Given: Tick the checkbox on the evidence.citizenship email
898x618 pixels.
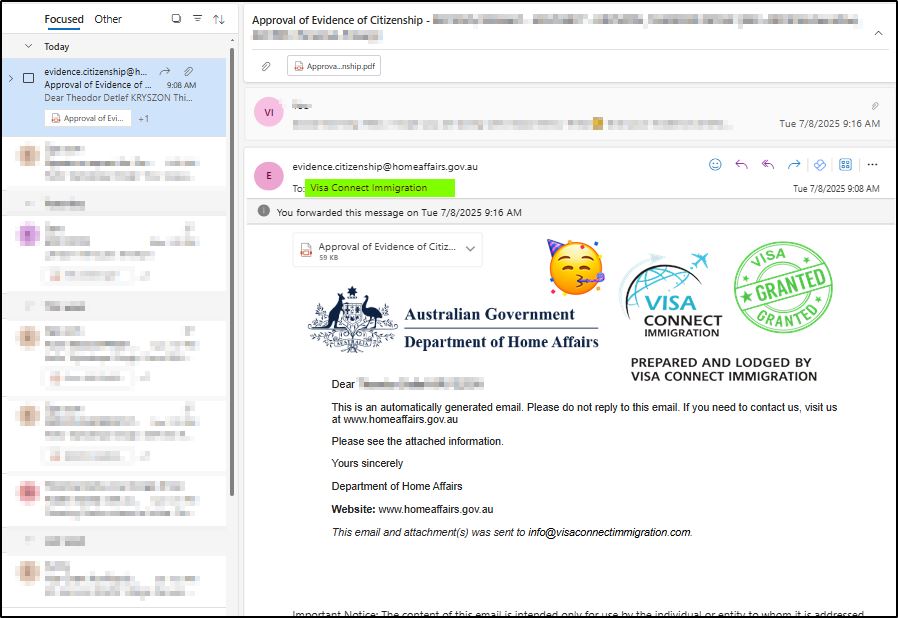Looking at the screenshot, I should point(28,78).
